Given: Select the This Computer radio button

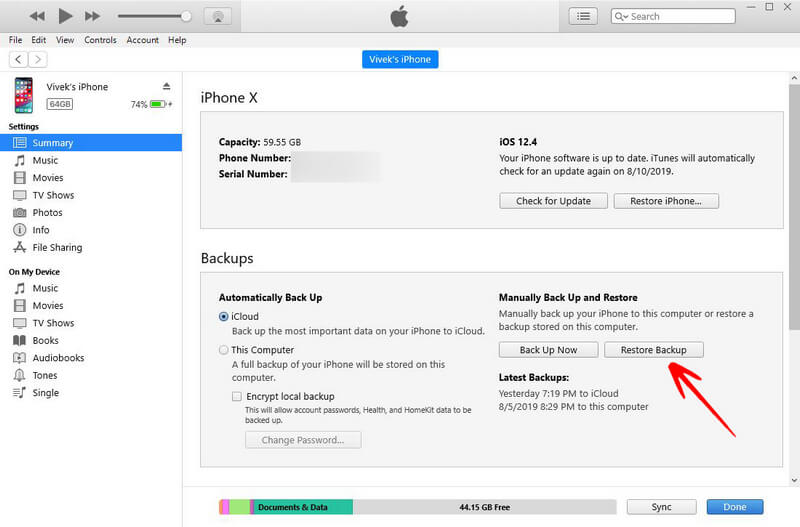Looking at the screenshot, I should [x=223, y=350].
